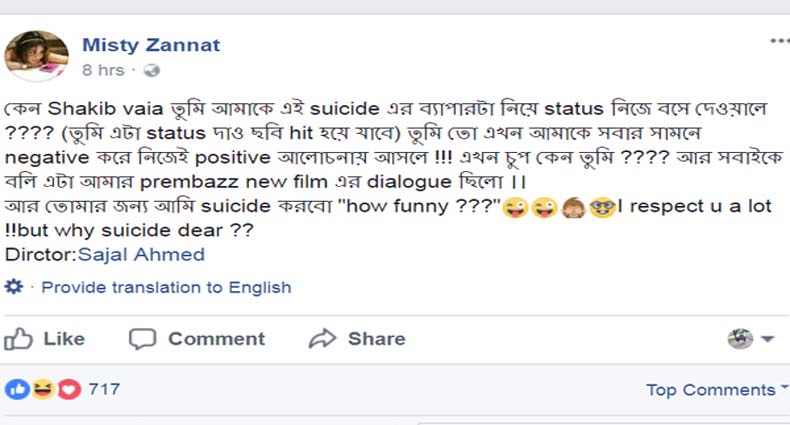Click Provide translation to English
The image size is (790, 425).
166,287
